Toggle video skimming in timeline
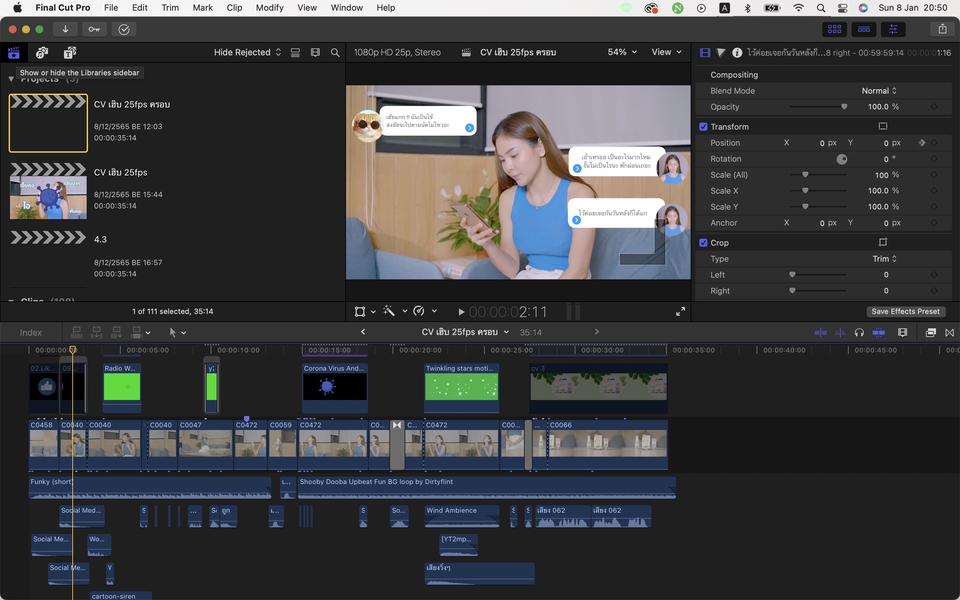Image resolution: width=960 pixels, height=600 pixels. (x=820, y=332)
